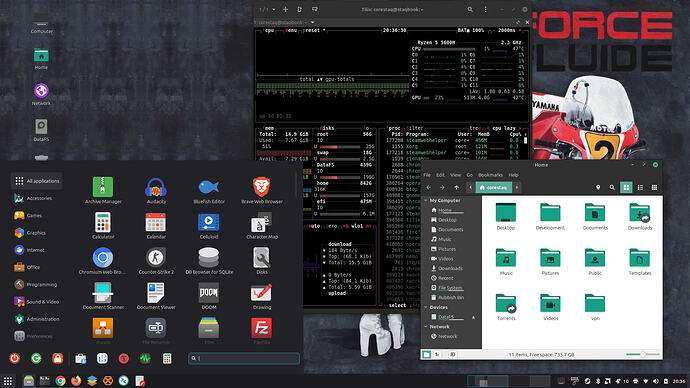Open the File menu in file manager
690x388 pixels.
tap(427, 175)
